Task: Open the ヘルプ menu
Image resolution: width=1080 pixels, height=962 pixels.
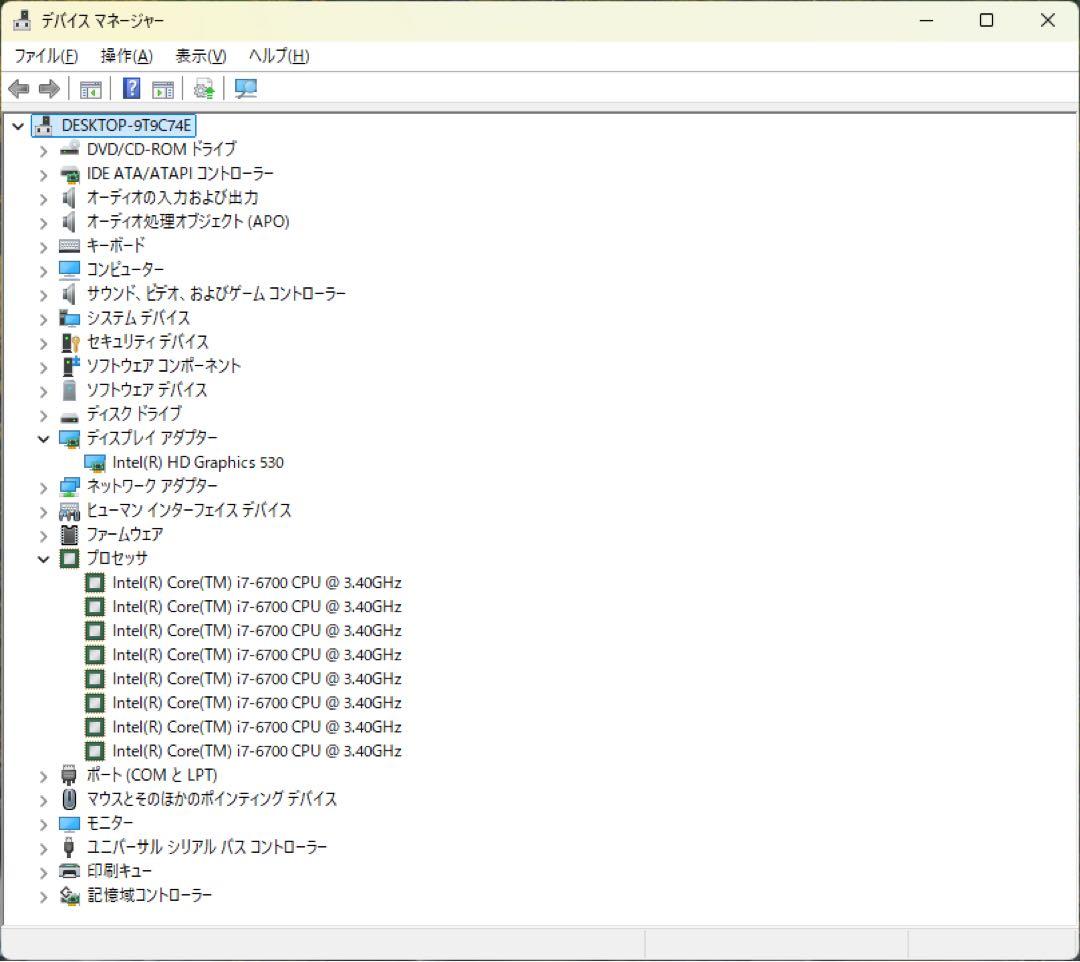Action: (x=277, y=56)
